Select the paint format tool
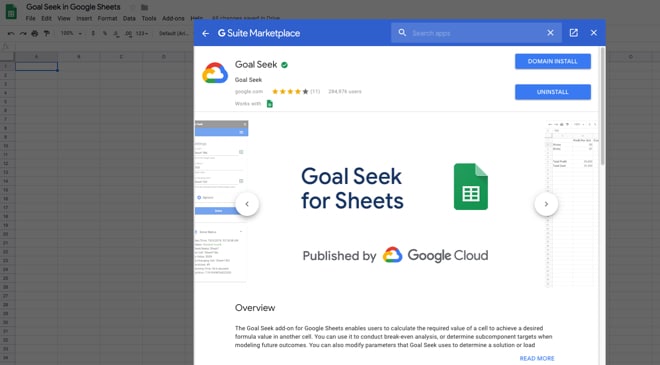 pyautogui.click(x=47, y=33)
